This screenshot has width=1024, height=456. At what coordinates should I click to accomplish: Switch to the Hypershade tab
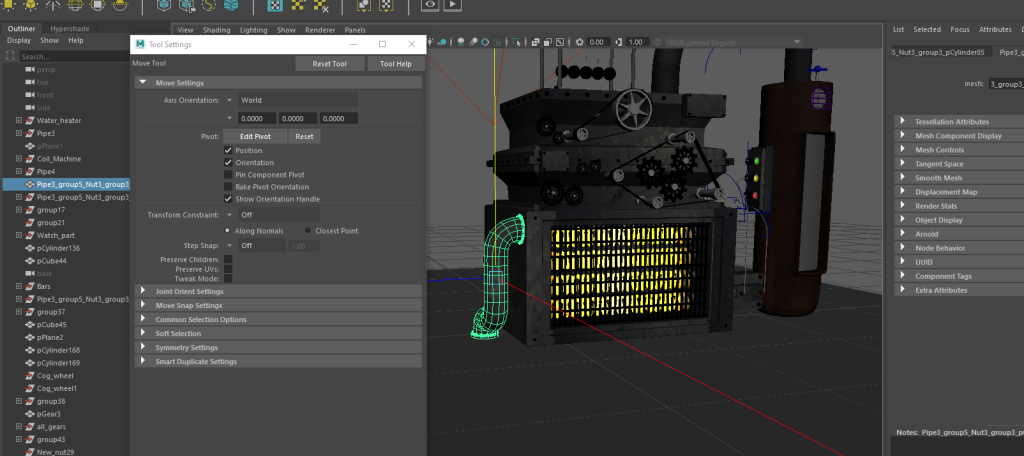tap(68, 29)
